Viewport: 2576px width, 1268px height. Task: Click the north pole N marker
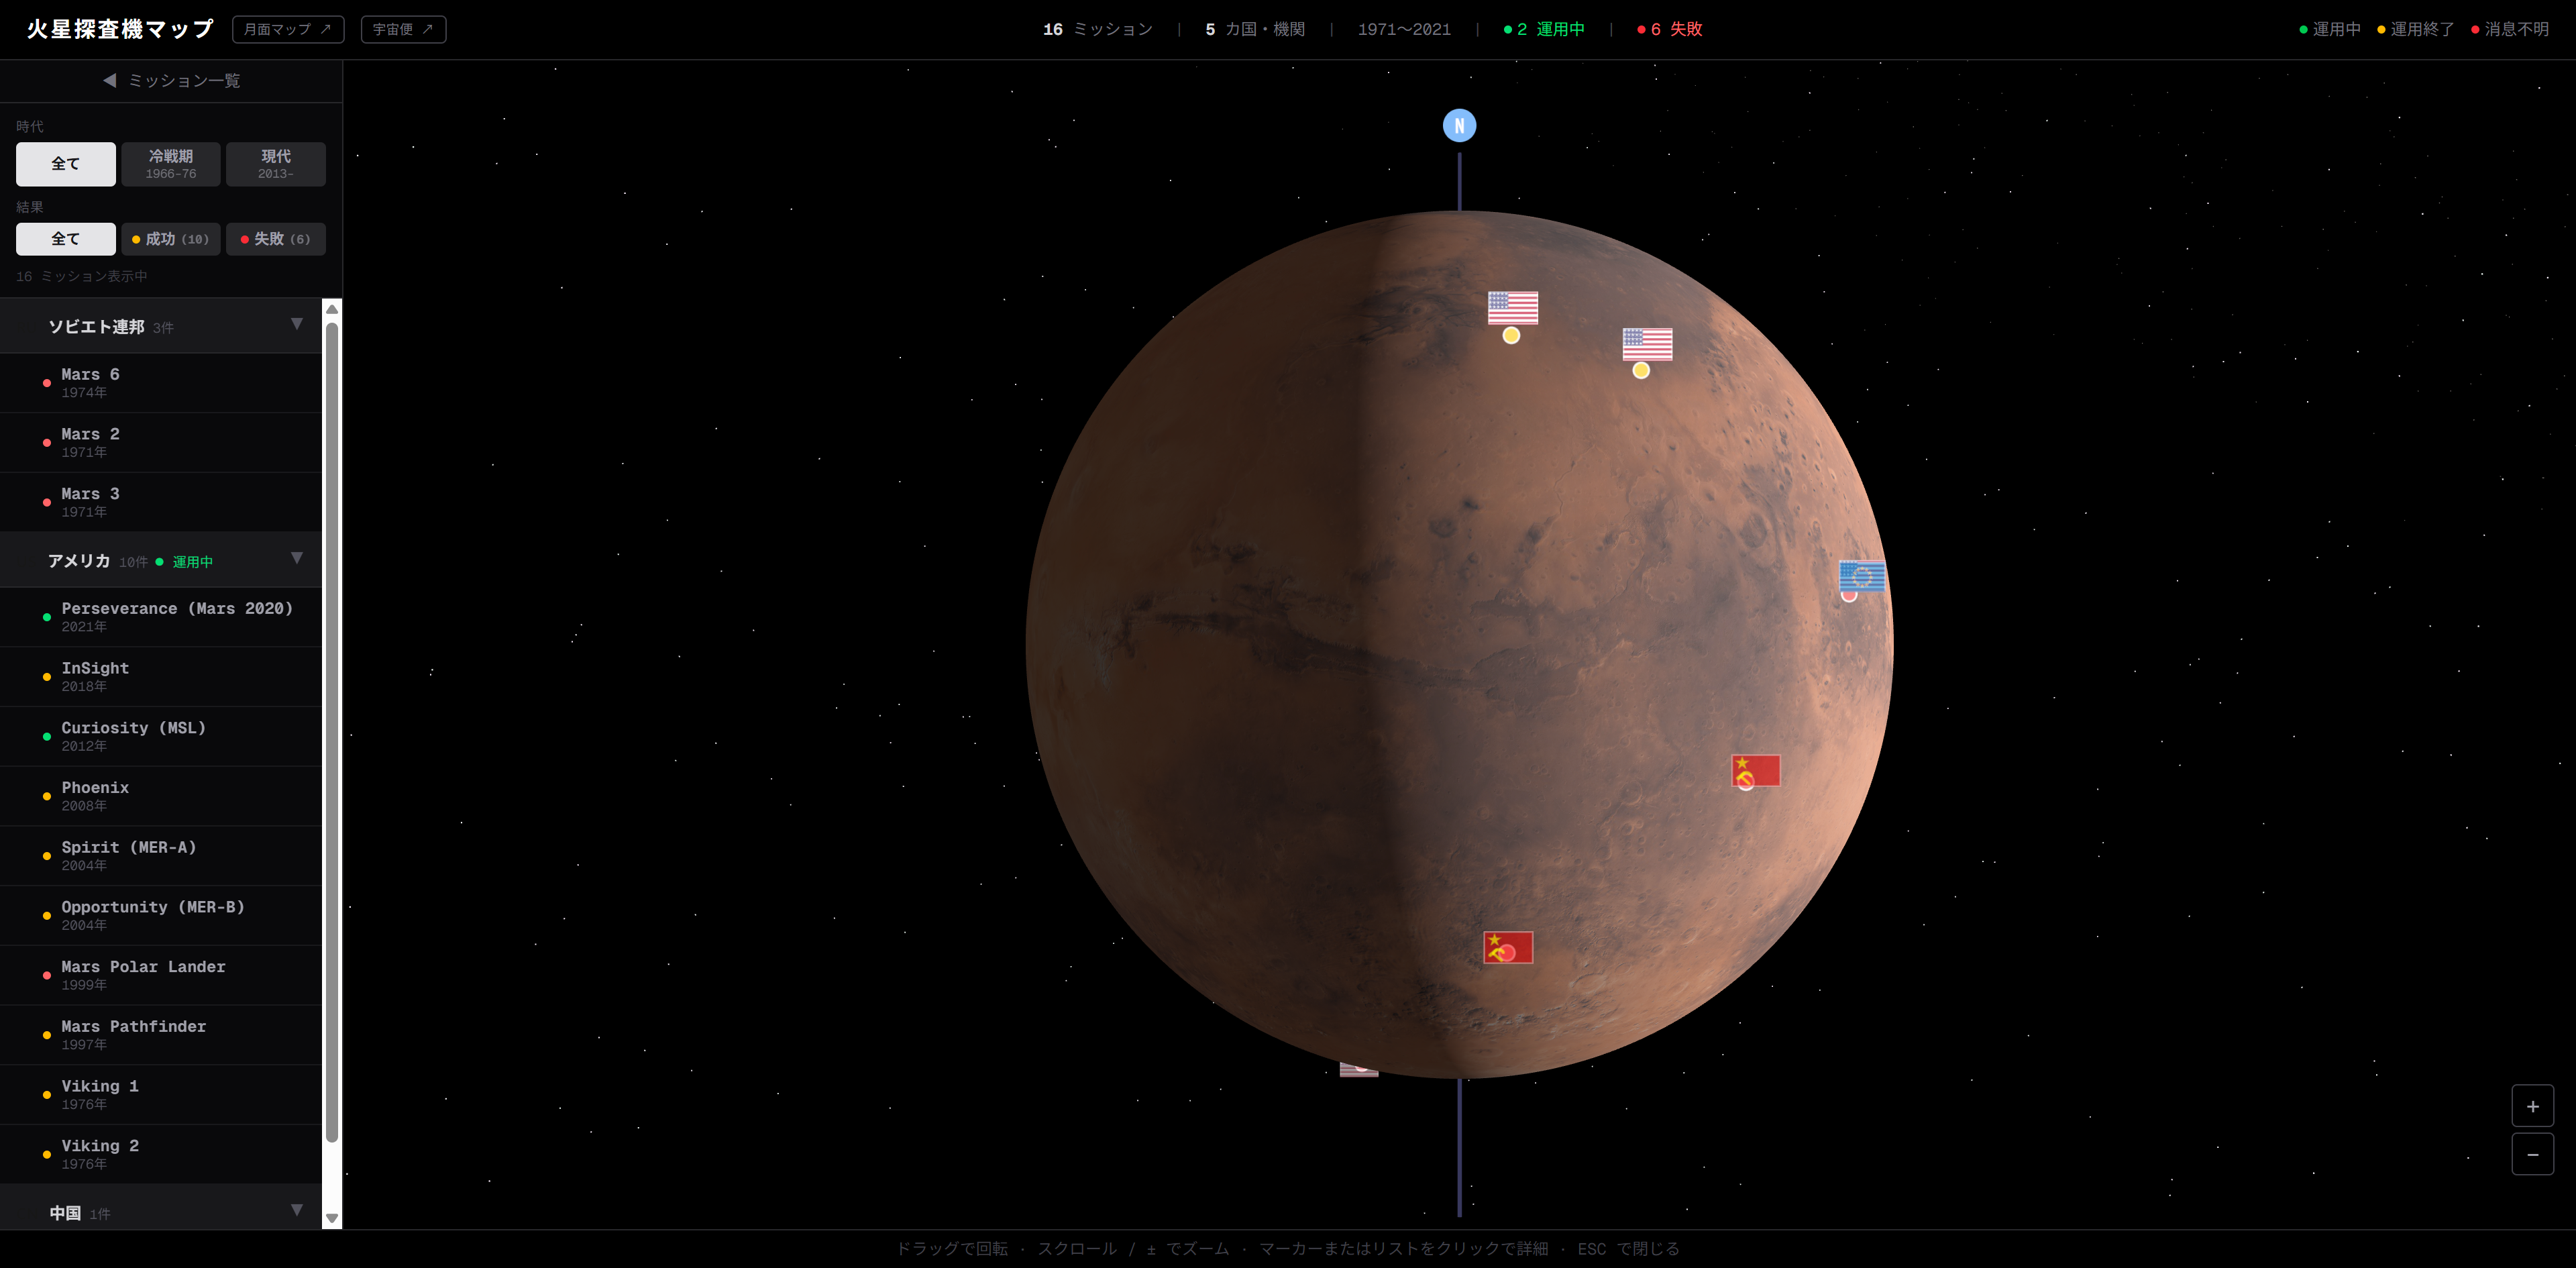[x=1459, y=126]
